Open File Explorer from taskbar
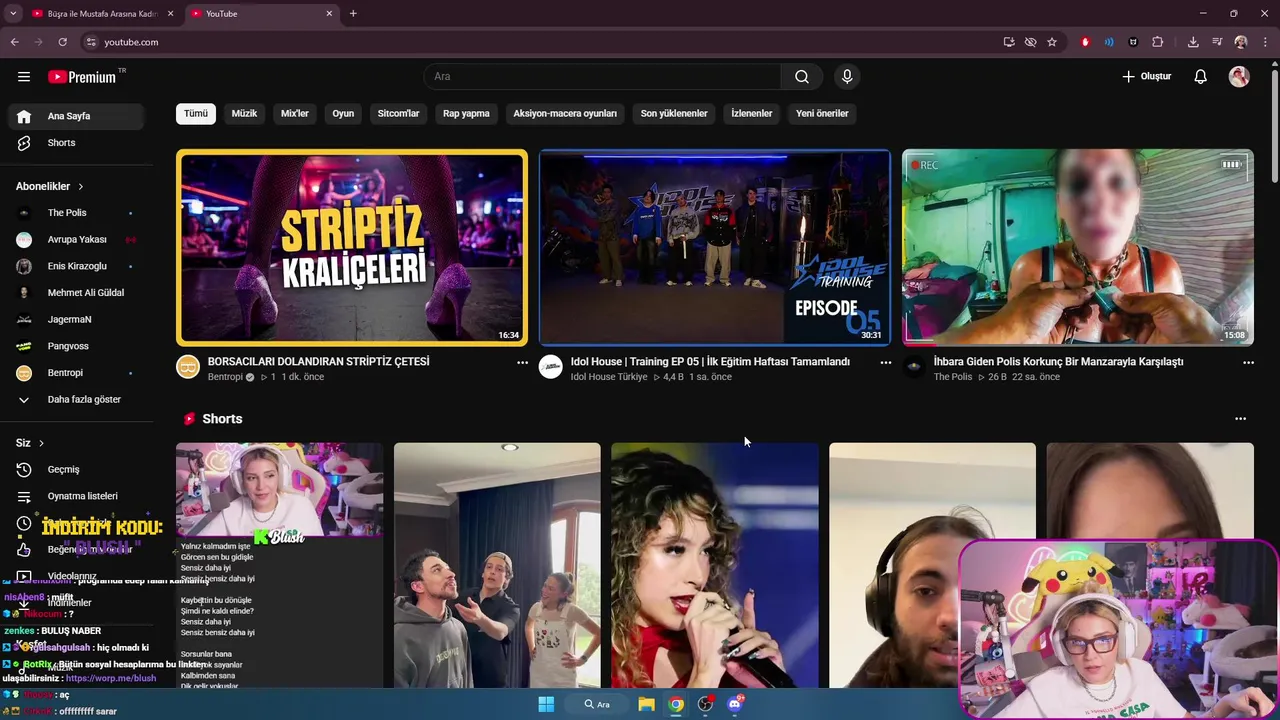1280x720 pixels. click(646, 704)
